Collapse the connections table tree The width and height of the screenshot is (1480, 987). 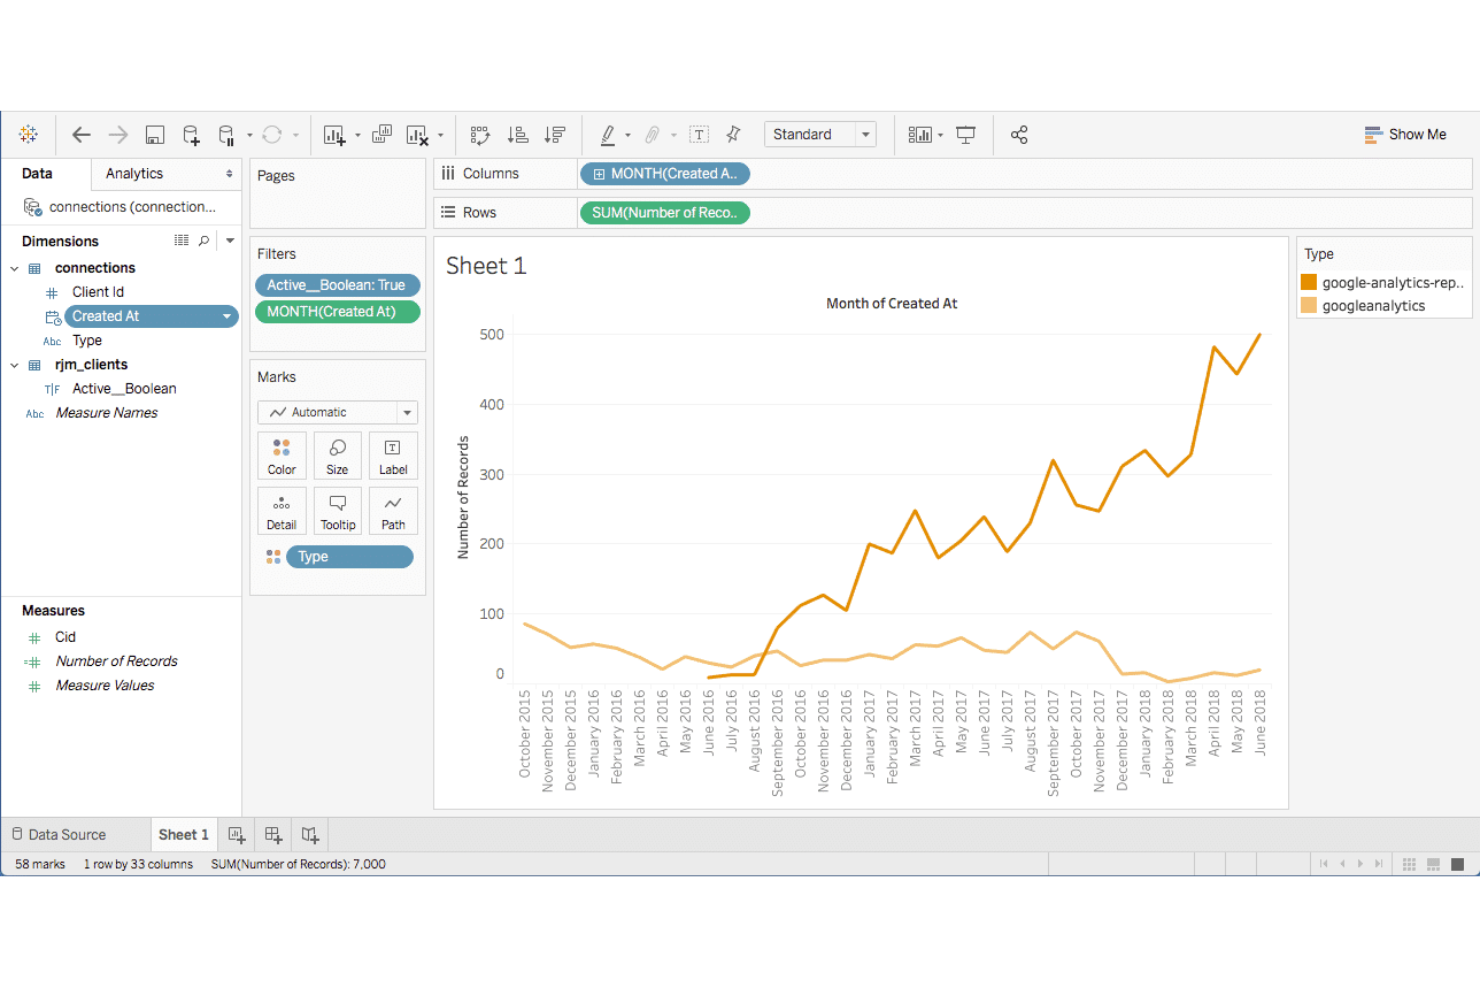pyautogui.click(x=14, y=268)
